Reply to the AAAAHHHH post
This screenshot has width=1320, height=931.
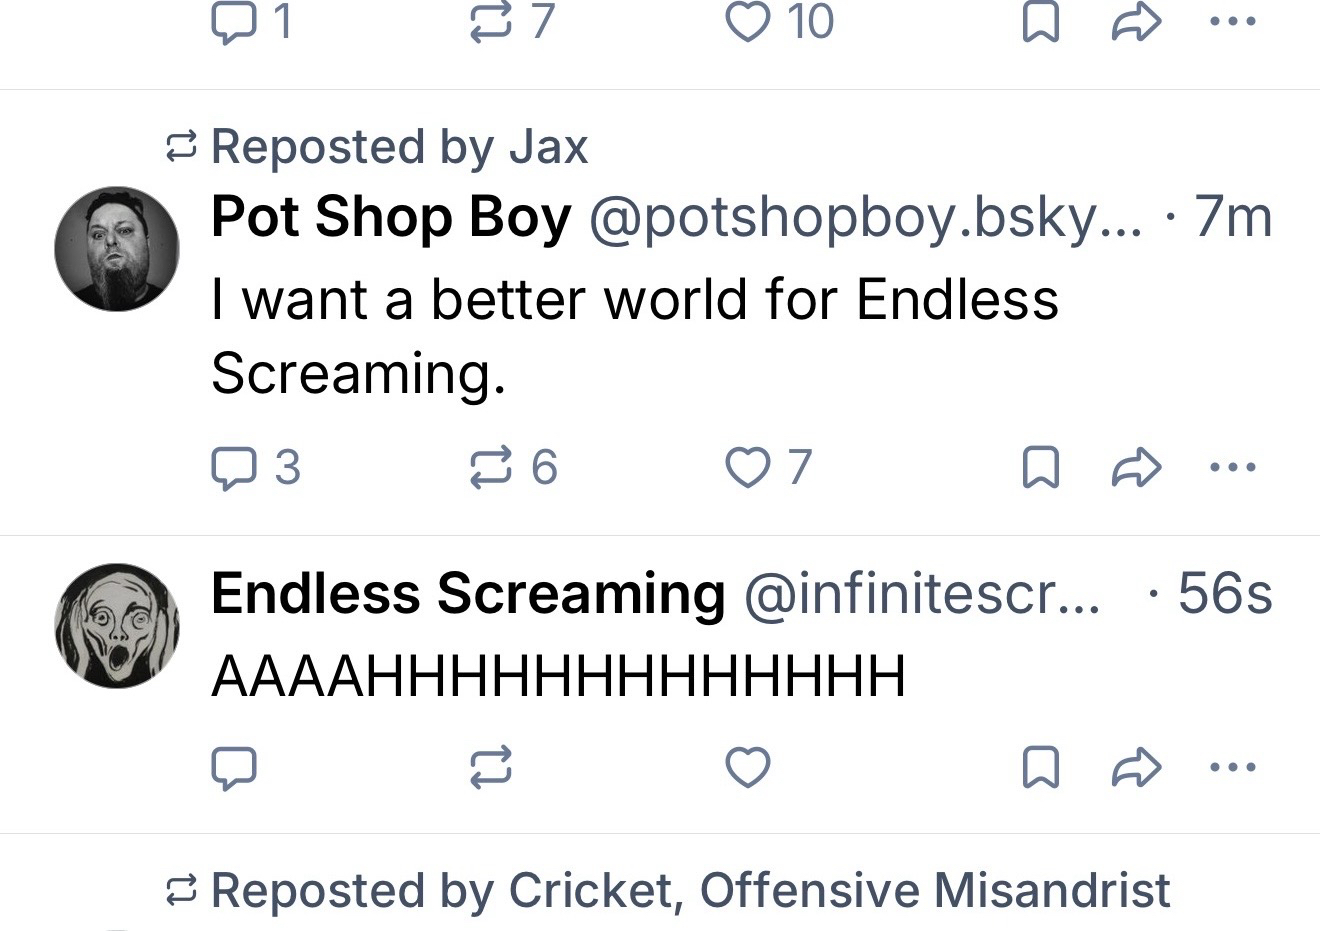click(234, 767)
